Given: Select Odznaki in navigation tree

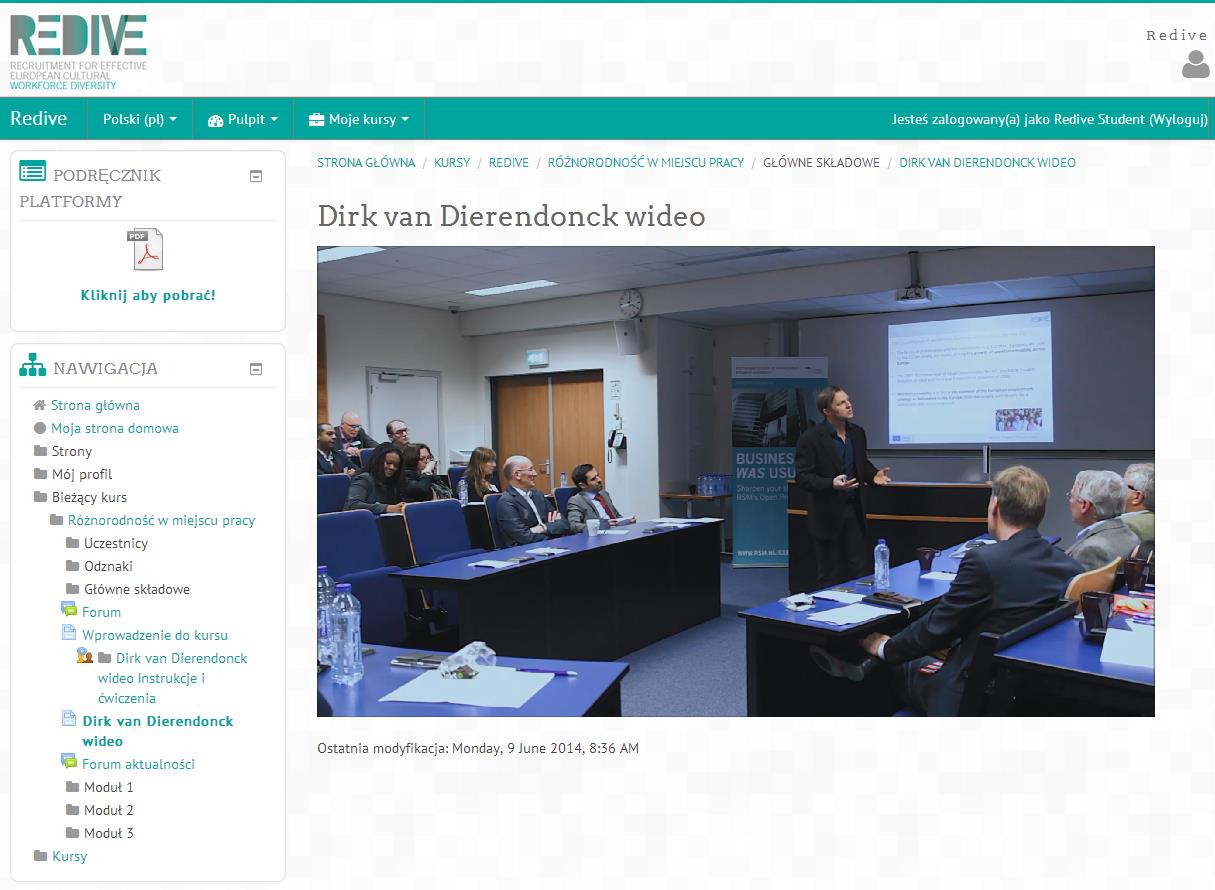Looking at the screenshot, I should coord(109,566).
